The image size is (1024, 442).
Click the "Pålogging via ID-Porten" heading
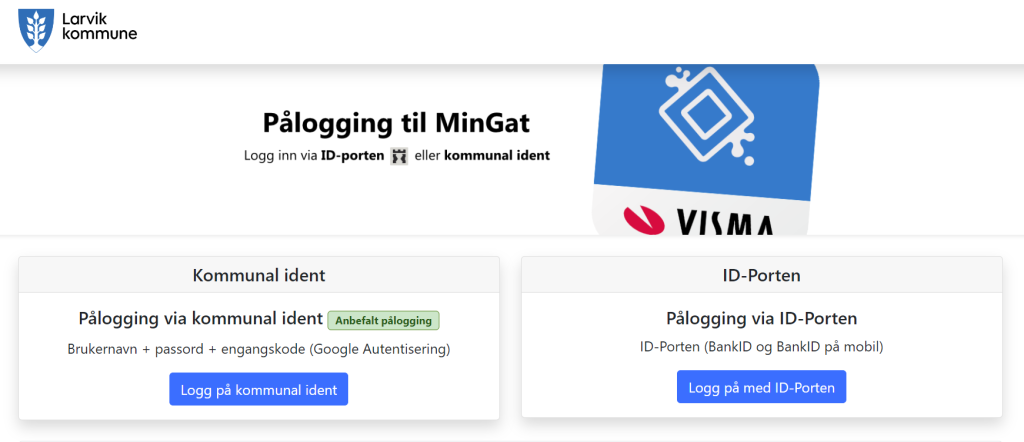tap(762, 319)
